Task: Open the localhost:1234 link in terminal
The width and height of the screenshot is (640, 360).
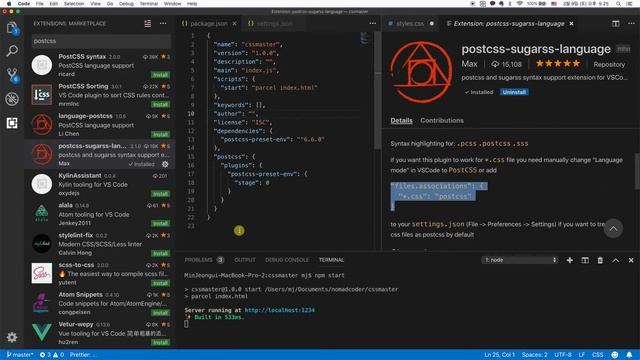Action: (x=280, y=310)
